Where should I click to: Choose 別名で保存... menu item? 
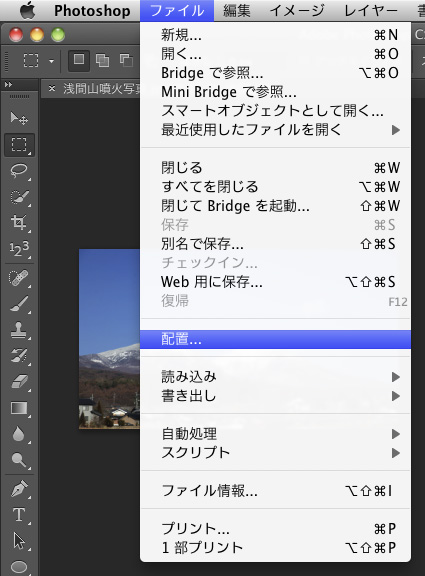click(275, 244)
